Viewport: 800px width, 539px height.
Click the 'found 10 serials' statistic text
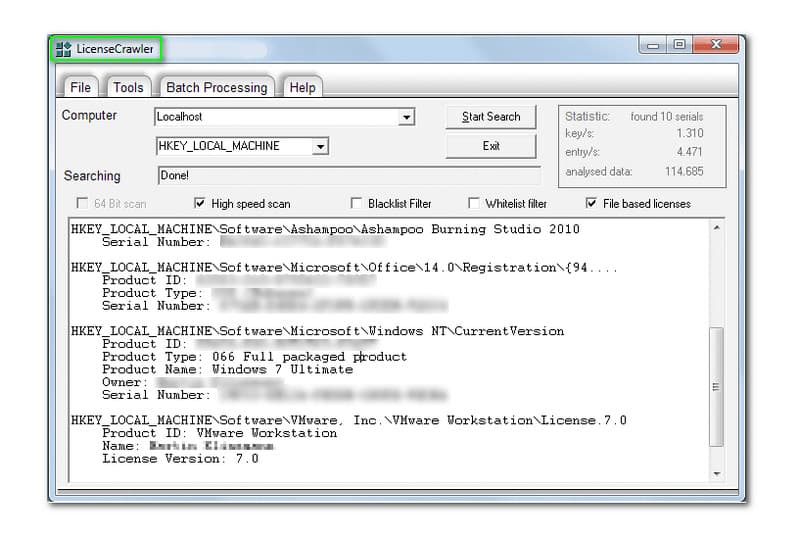pos(666,116)
